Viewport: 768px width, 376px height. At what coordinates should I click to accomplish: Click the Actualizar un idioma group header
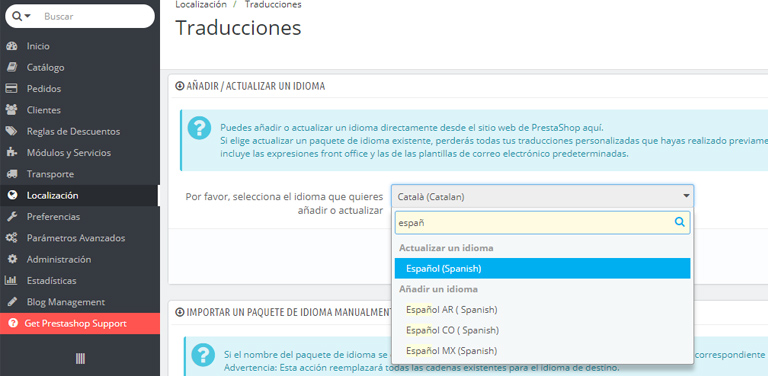click(x=446, y=248)
